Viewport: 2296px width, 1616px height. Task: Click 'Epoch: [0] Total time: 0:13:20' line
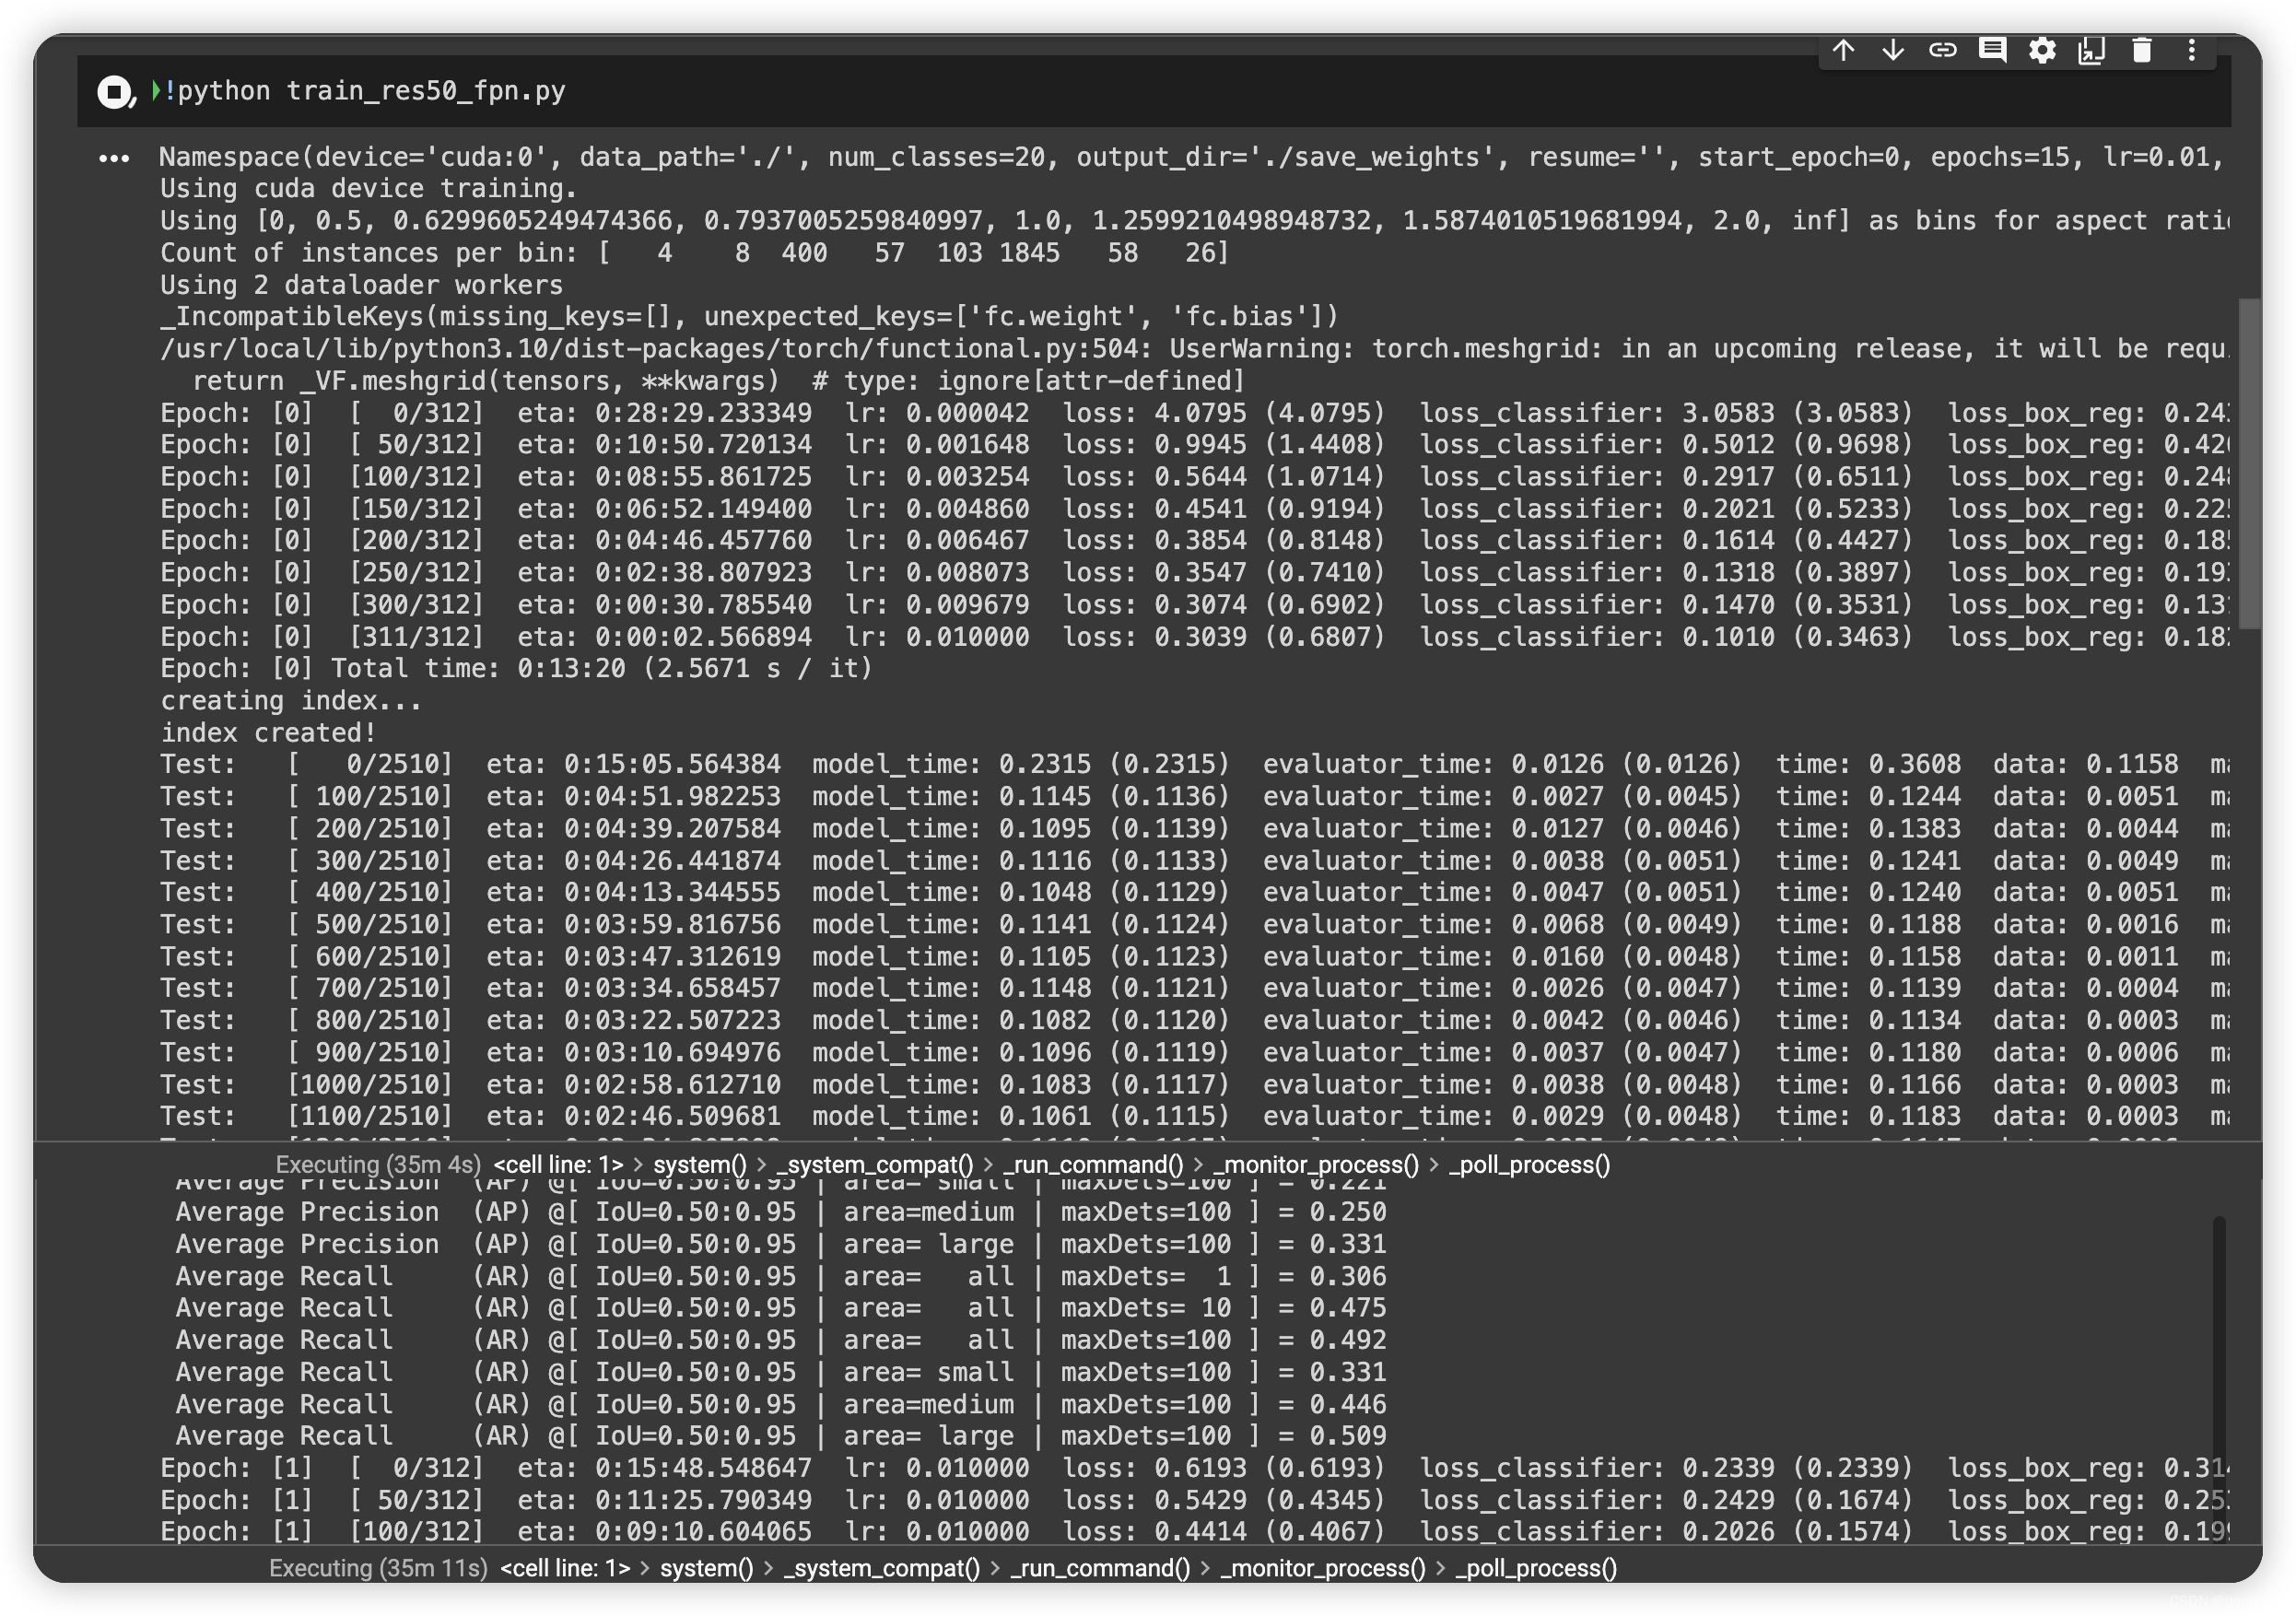point(516,668)
